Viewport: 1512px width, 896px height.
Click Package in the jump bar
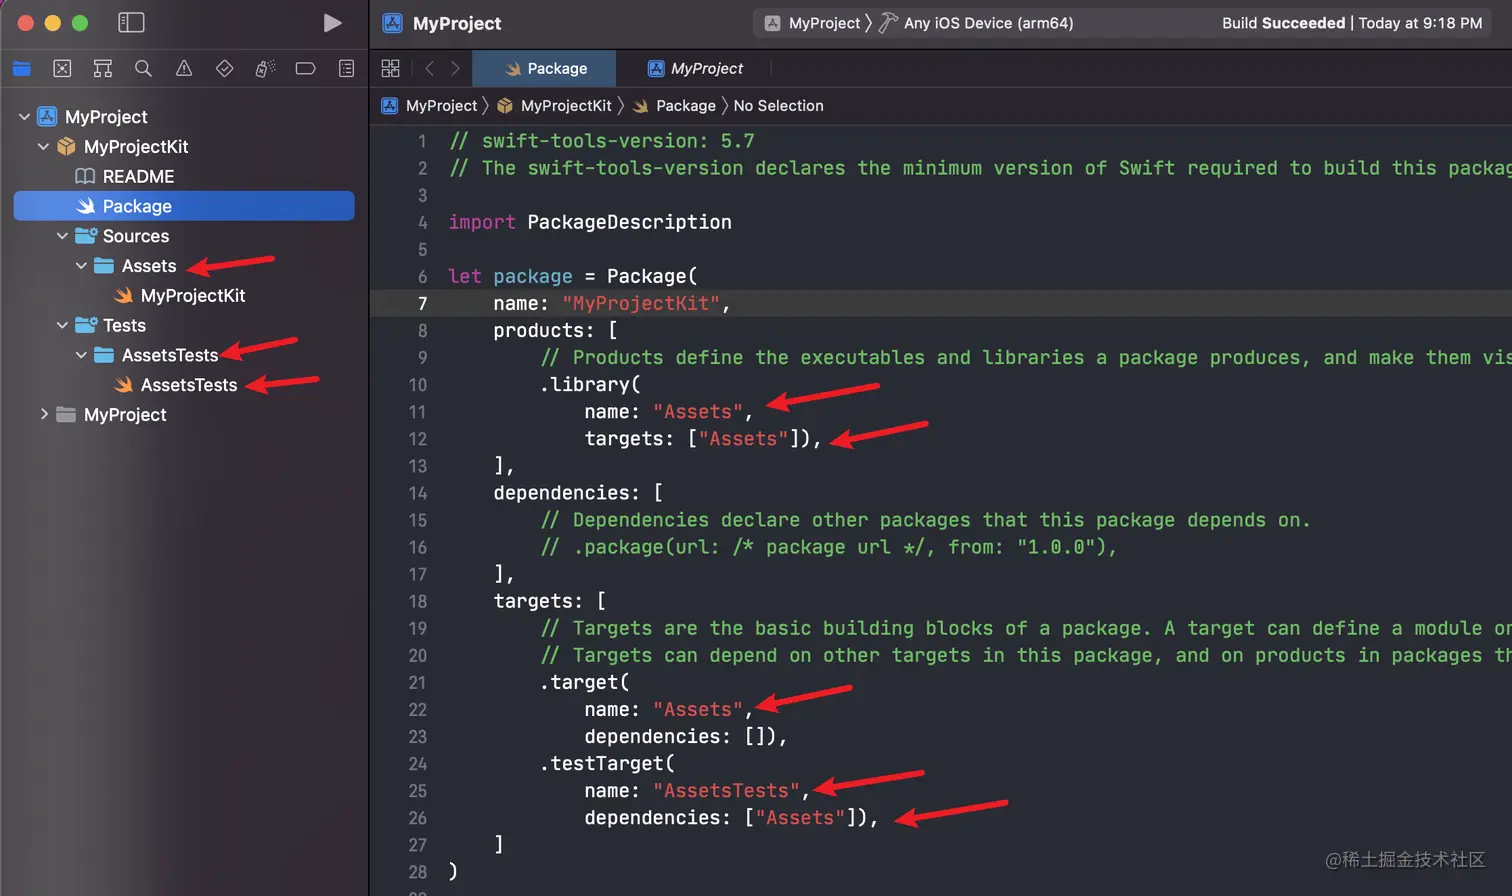tap(674, 106)
